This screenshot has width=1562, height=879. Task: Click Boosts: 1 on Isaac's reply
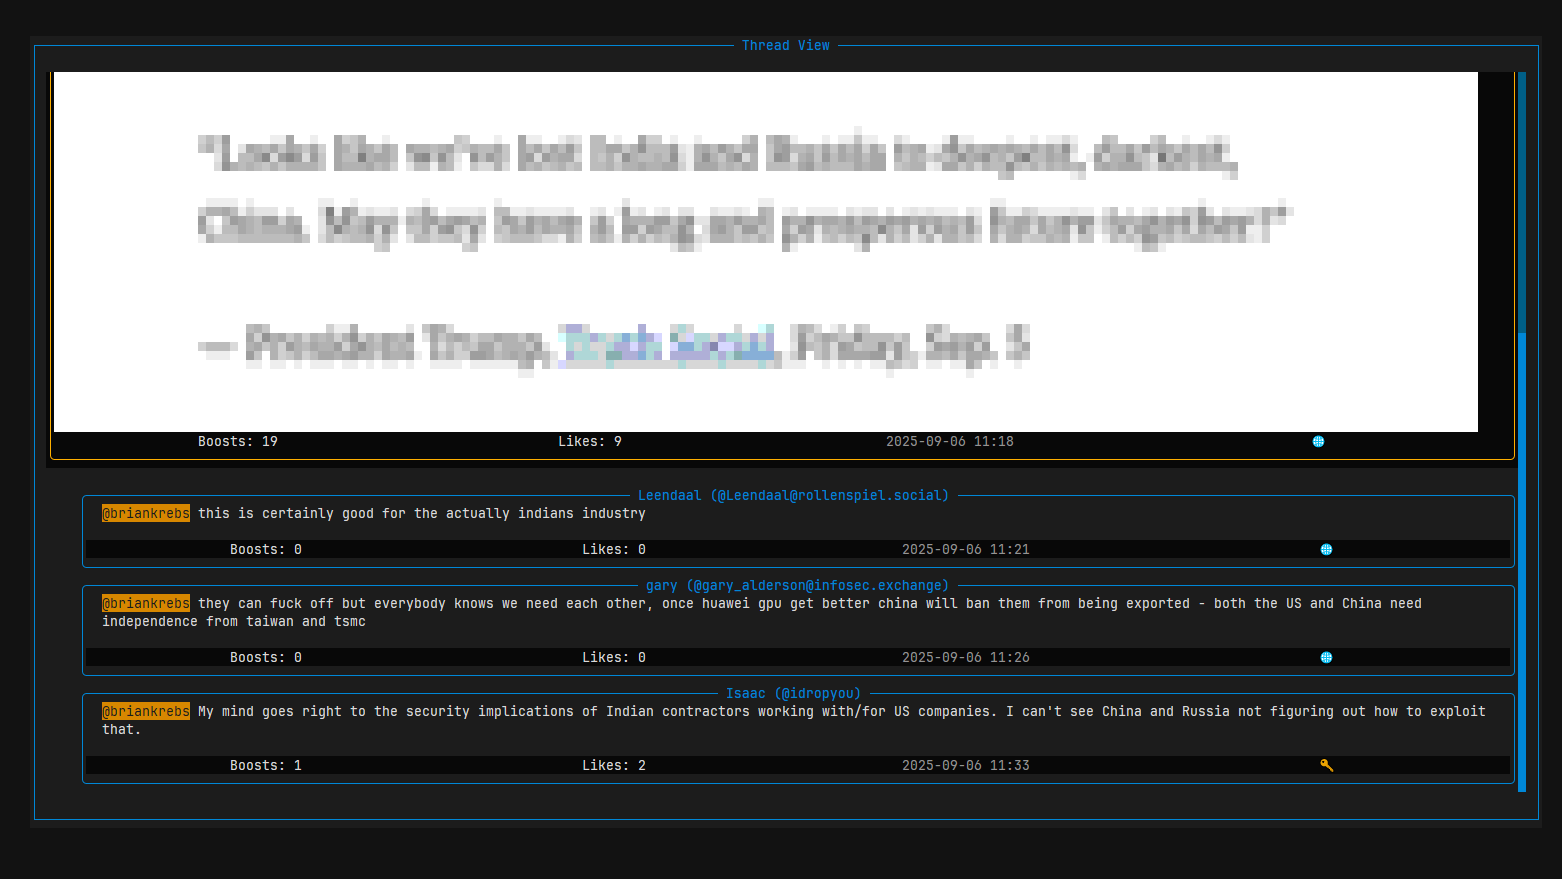point(265,765)
